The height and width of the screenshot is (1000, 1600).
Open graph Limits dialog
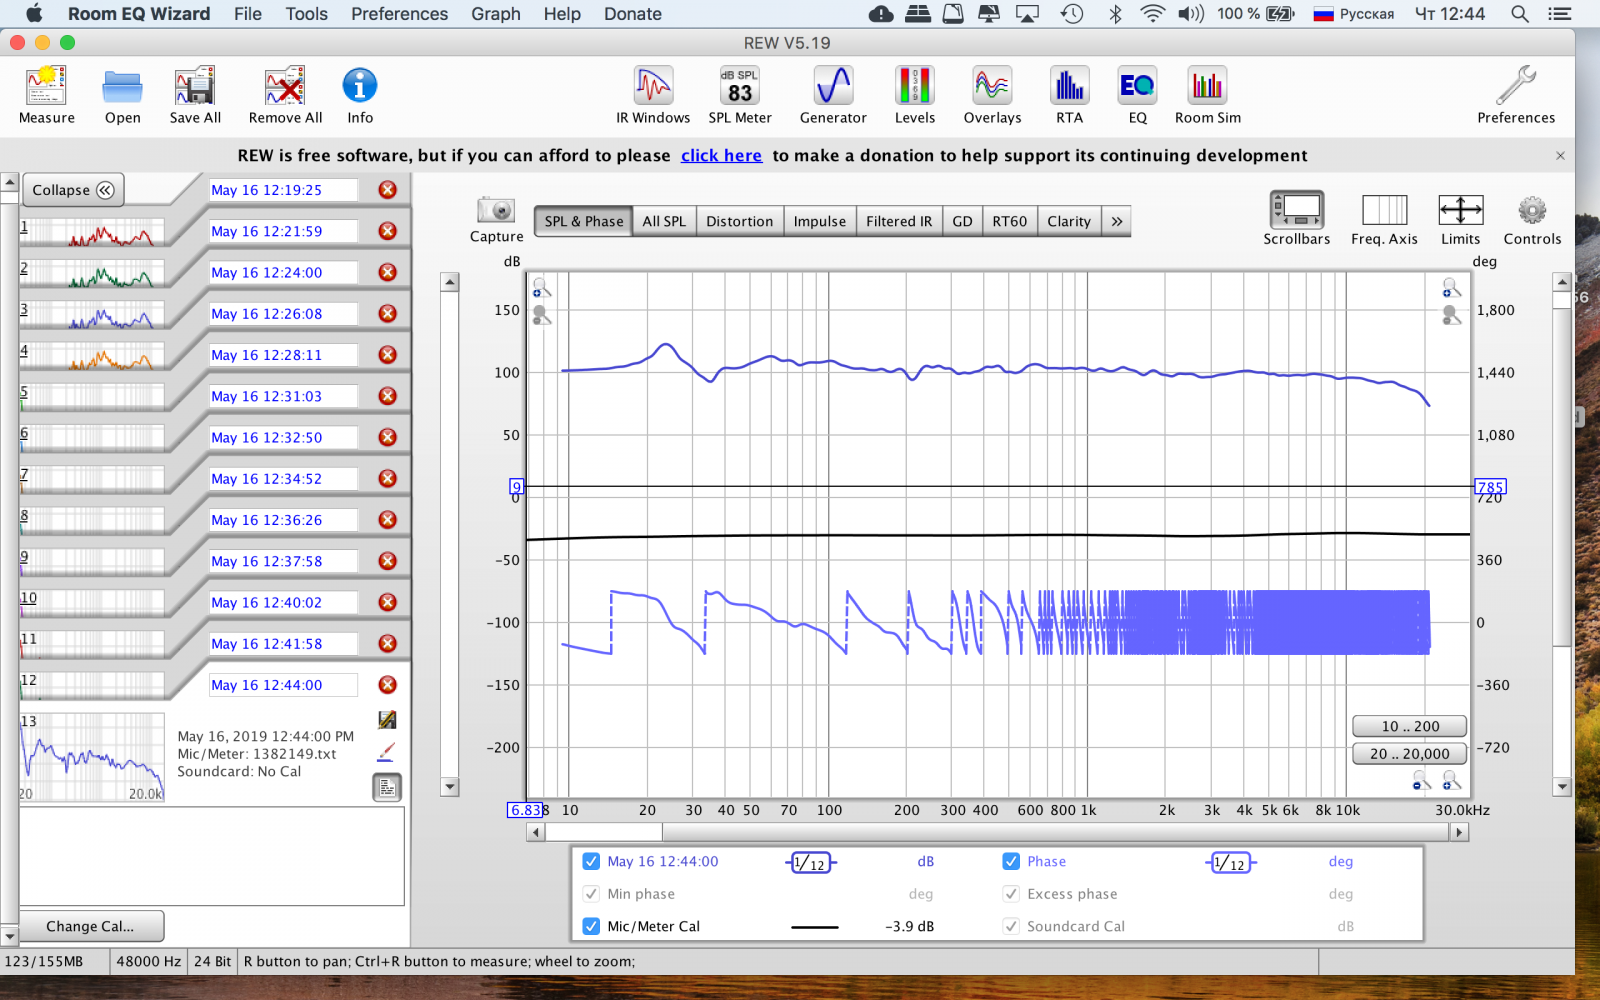pos(1460,210)
